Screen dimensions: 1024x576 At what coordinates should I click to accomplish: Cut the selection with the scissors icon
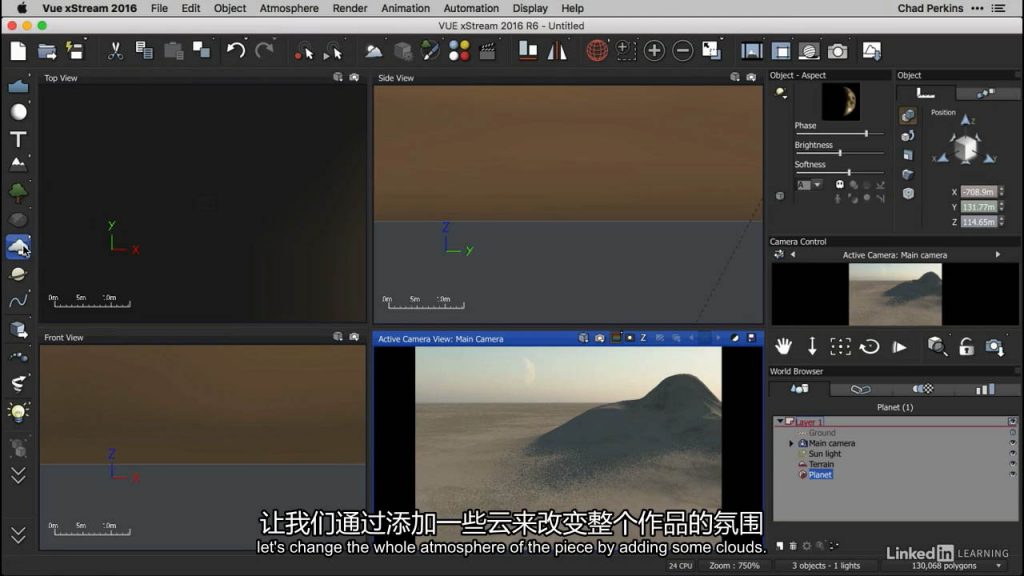[x=115, y=51]
